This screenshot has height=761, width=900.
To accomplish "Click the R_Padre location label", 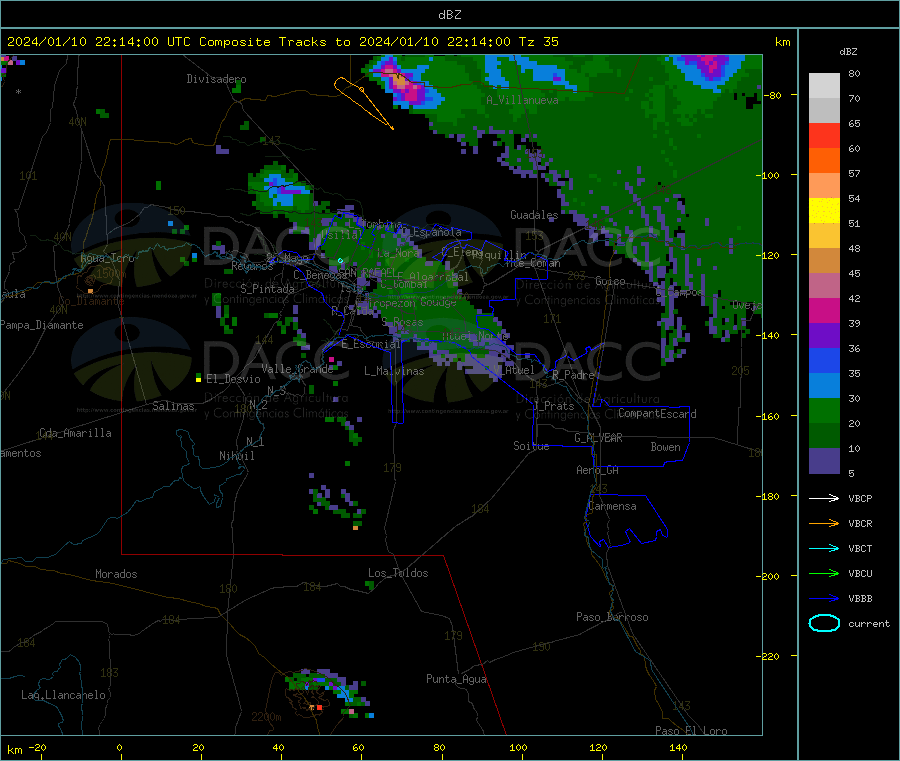I will (x=573, y=375).
